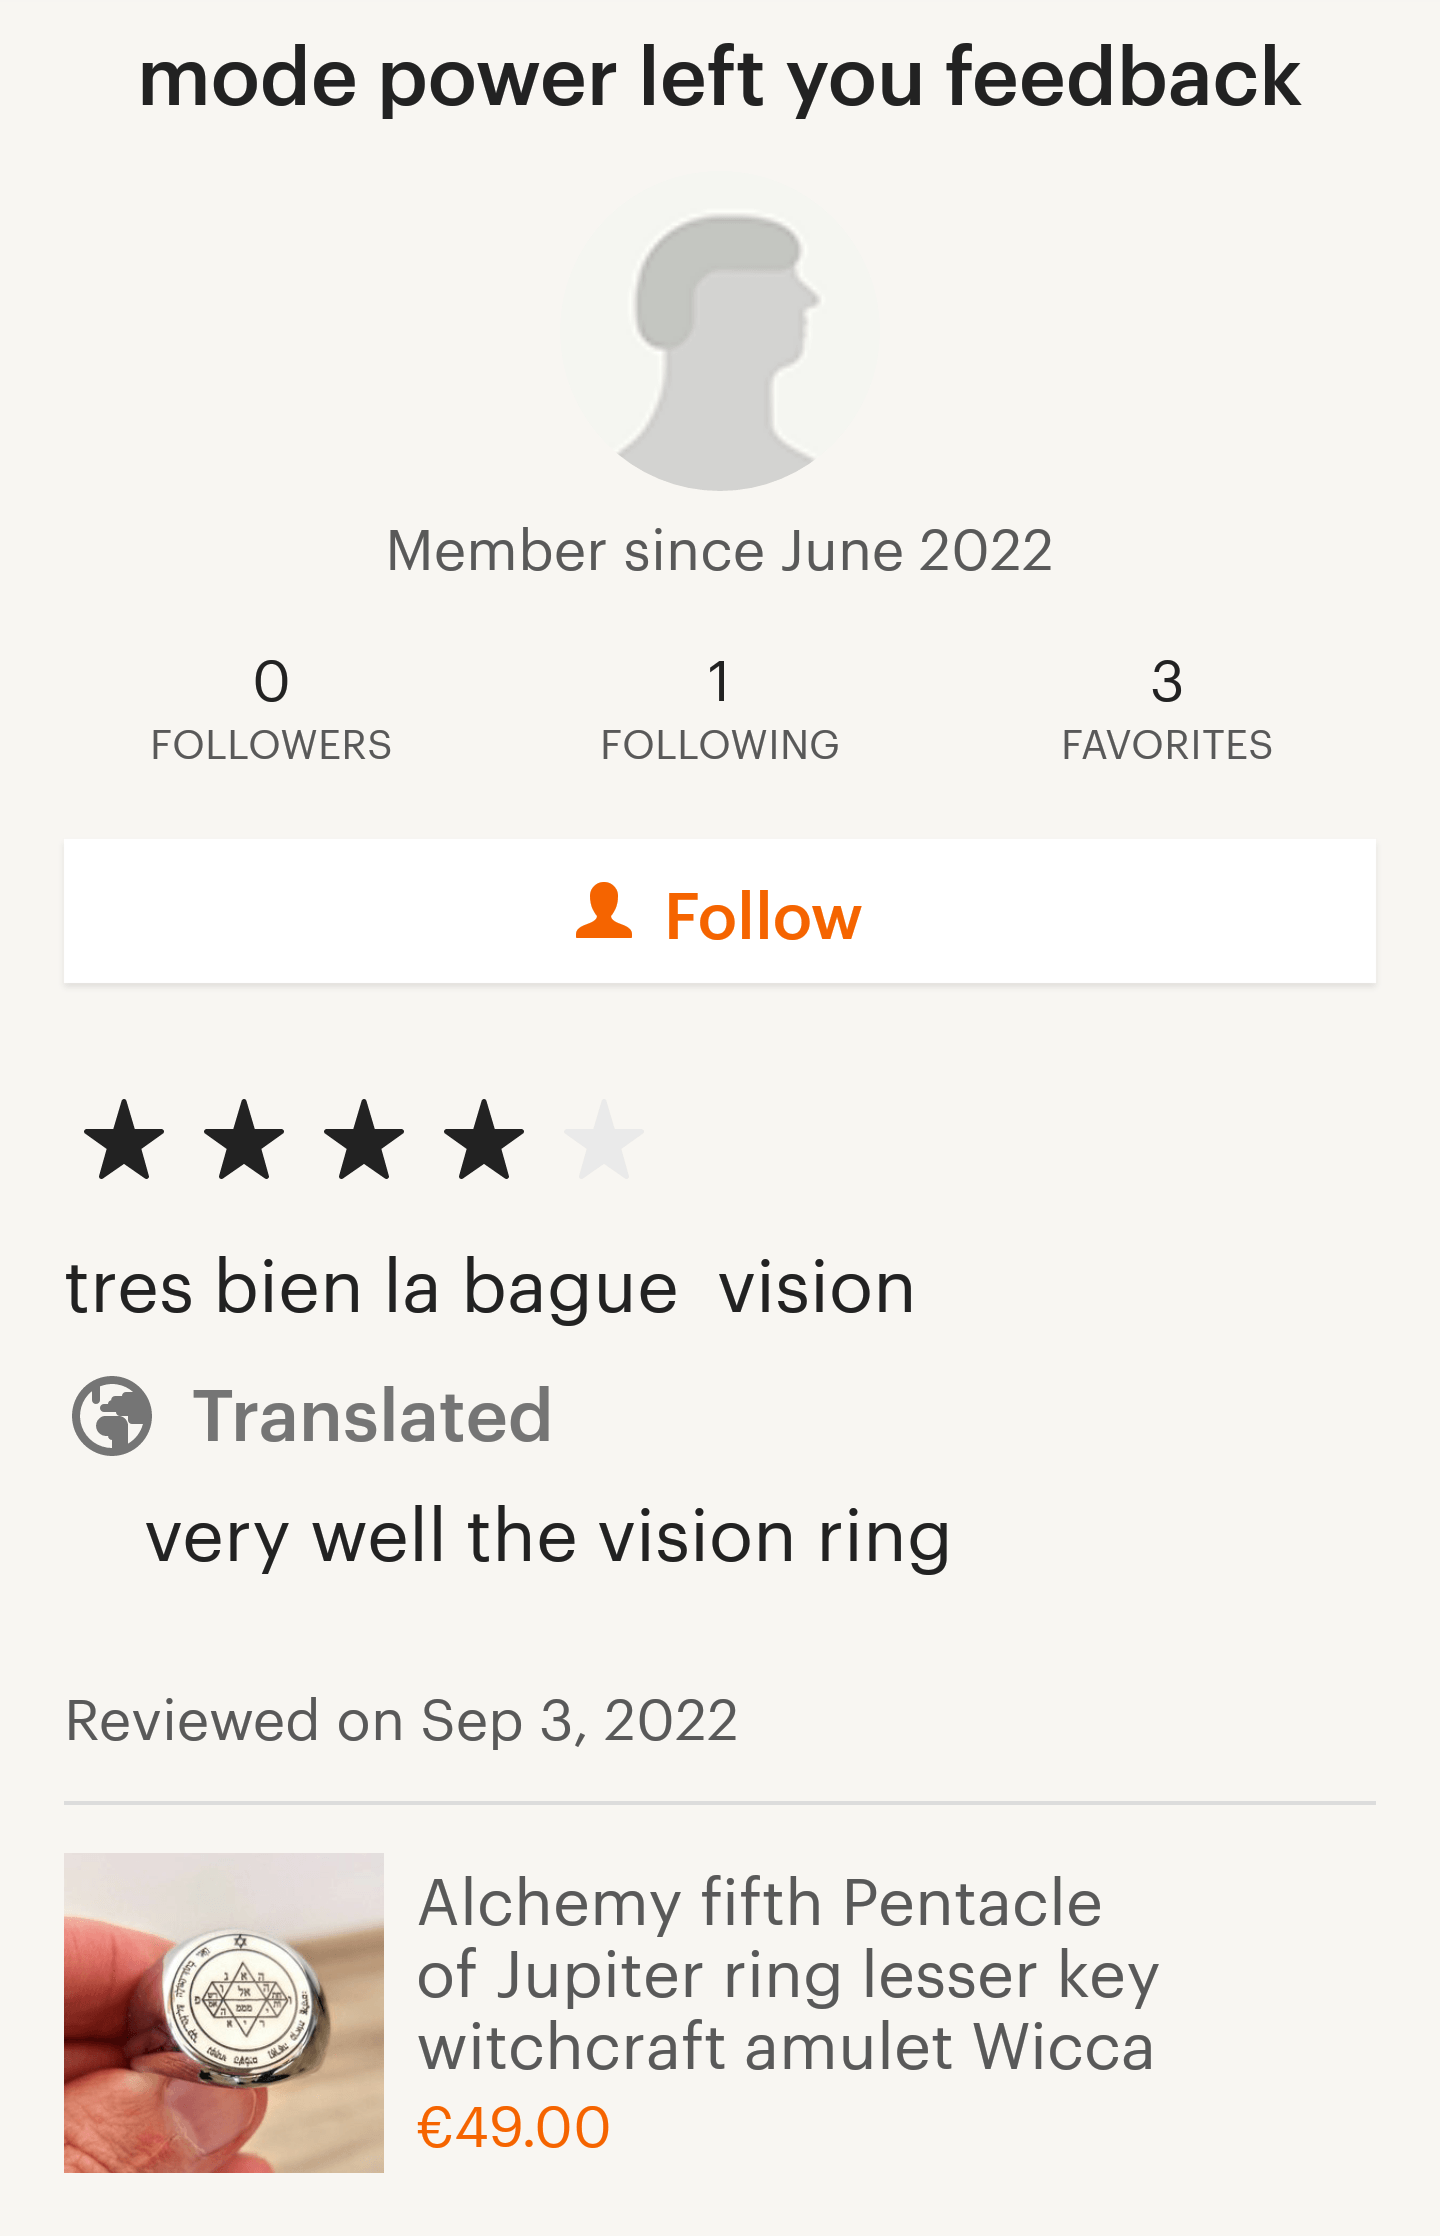Click the fifth empty rating star
Screen dimensions: 1440x2236
pos(604,1140)
